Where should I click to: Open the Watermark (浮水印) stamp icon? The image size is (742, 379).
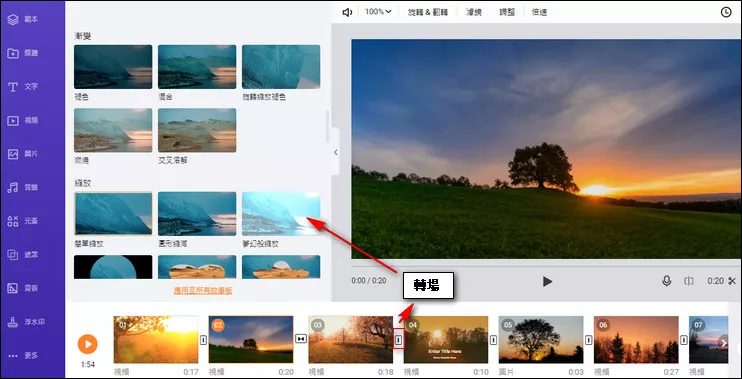[x=13, y=322]
